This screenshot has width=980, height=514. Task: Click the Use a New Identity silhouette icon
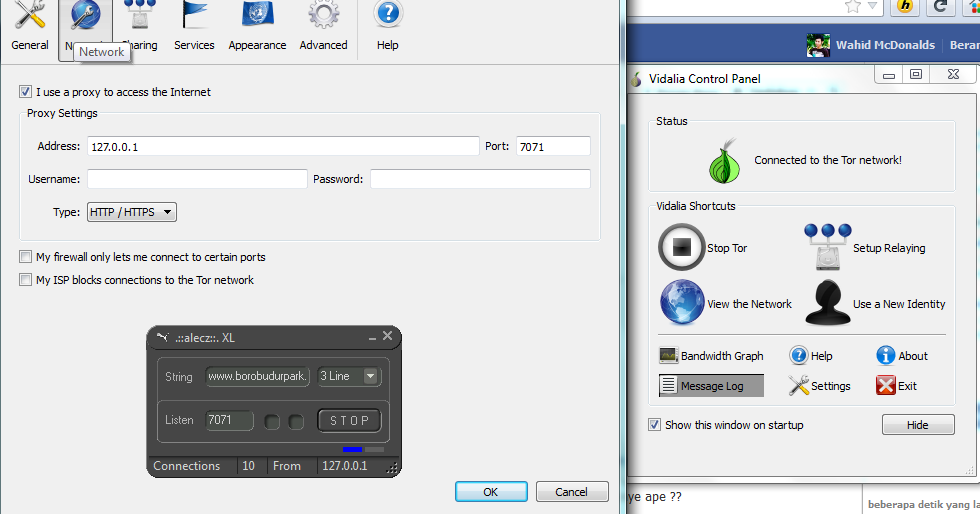(x=828, y=303)
